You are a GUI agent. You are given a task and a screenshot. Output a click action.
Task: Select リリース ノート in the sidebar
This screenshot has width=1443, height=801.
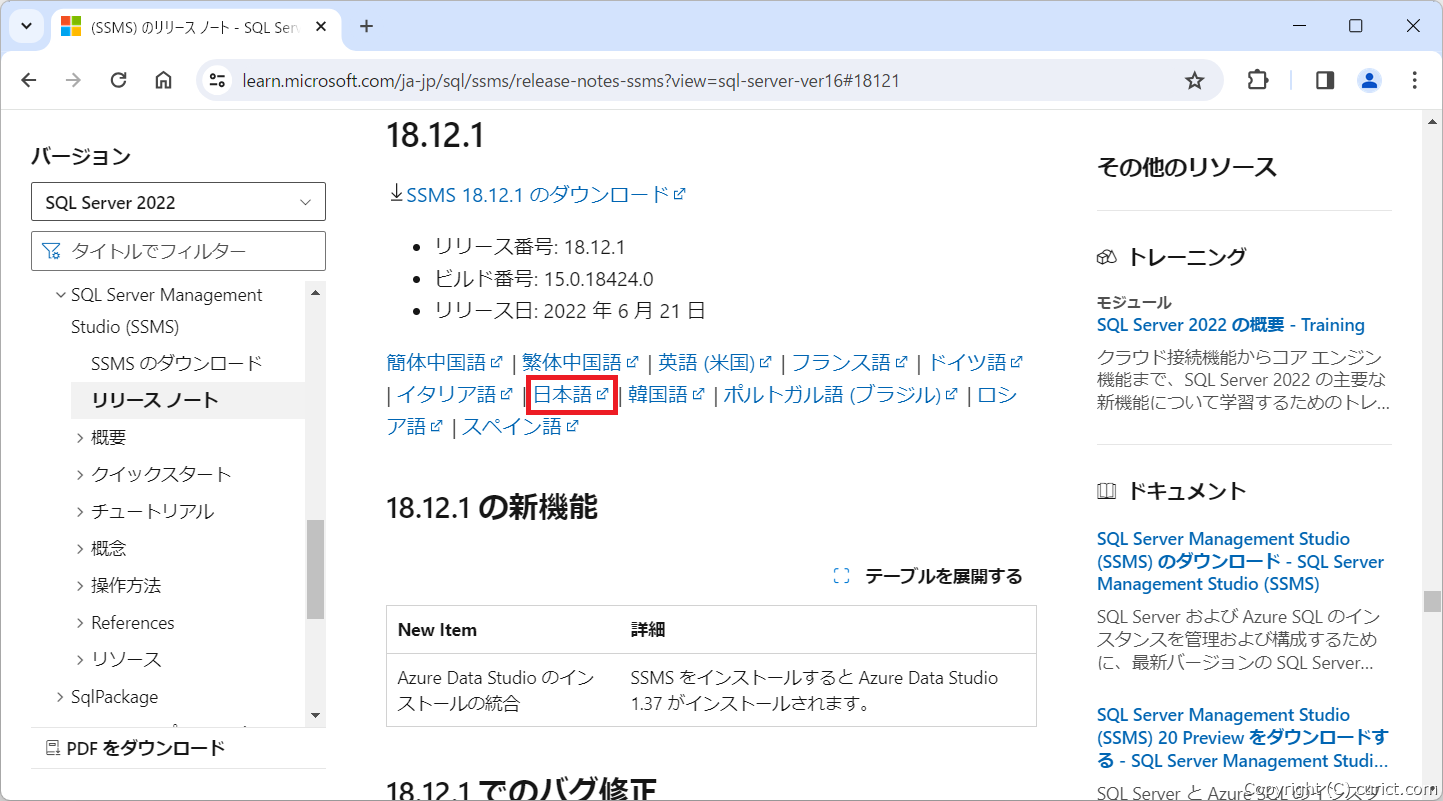click(x=155, y=400)
